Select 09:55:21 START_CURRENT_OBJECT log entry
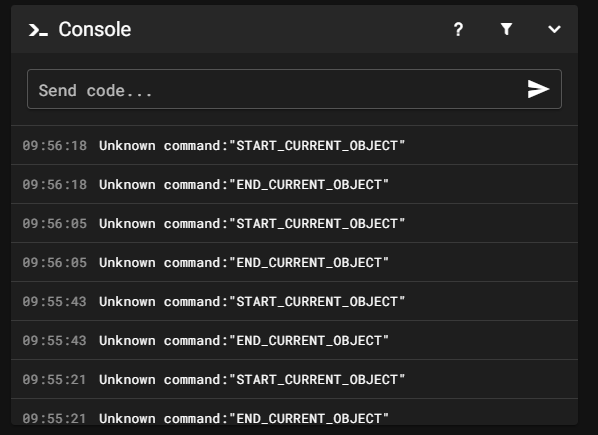The width and height of the screenshot is (598, 435). 294,379
